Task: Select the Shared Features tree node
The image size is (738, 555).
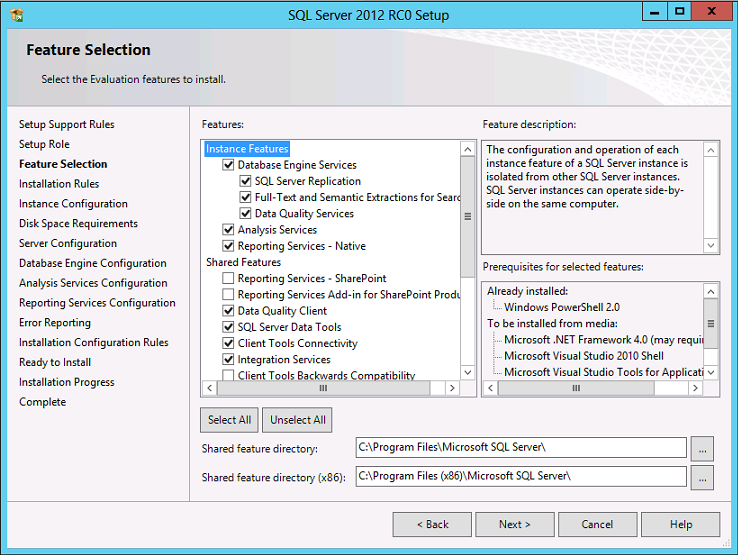Action: pyautogui.click(x=243, y=262)
